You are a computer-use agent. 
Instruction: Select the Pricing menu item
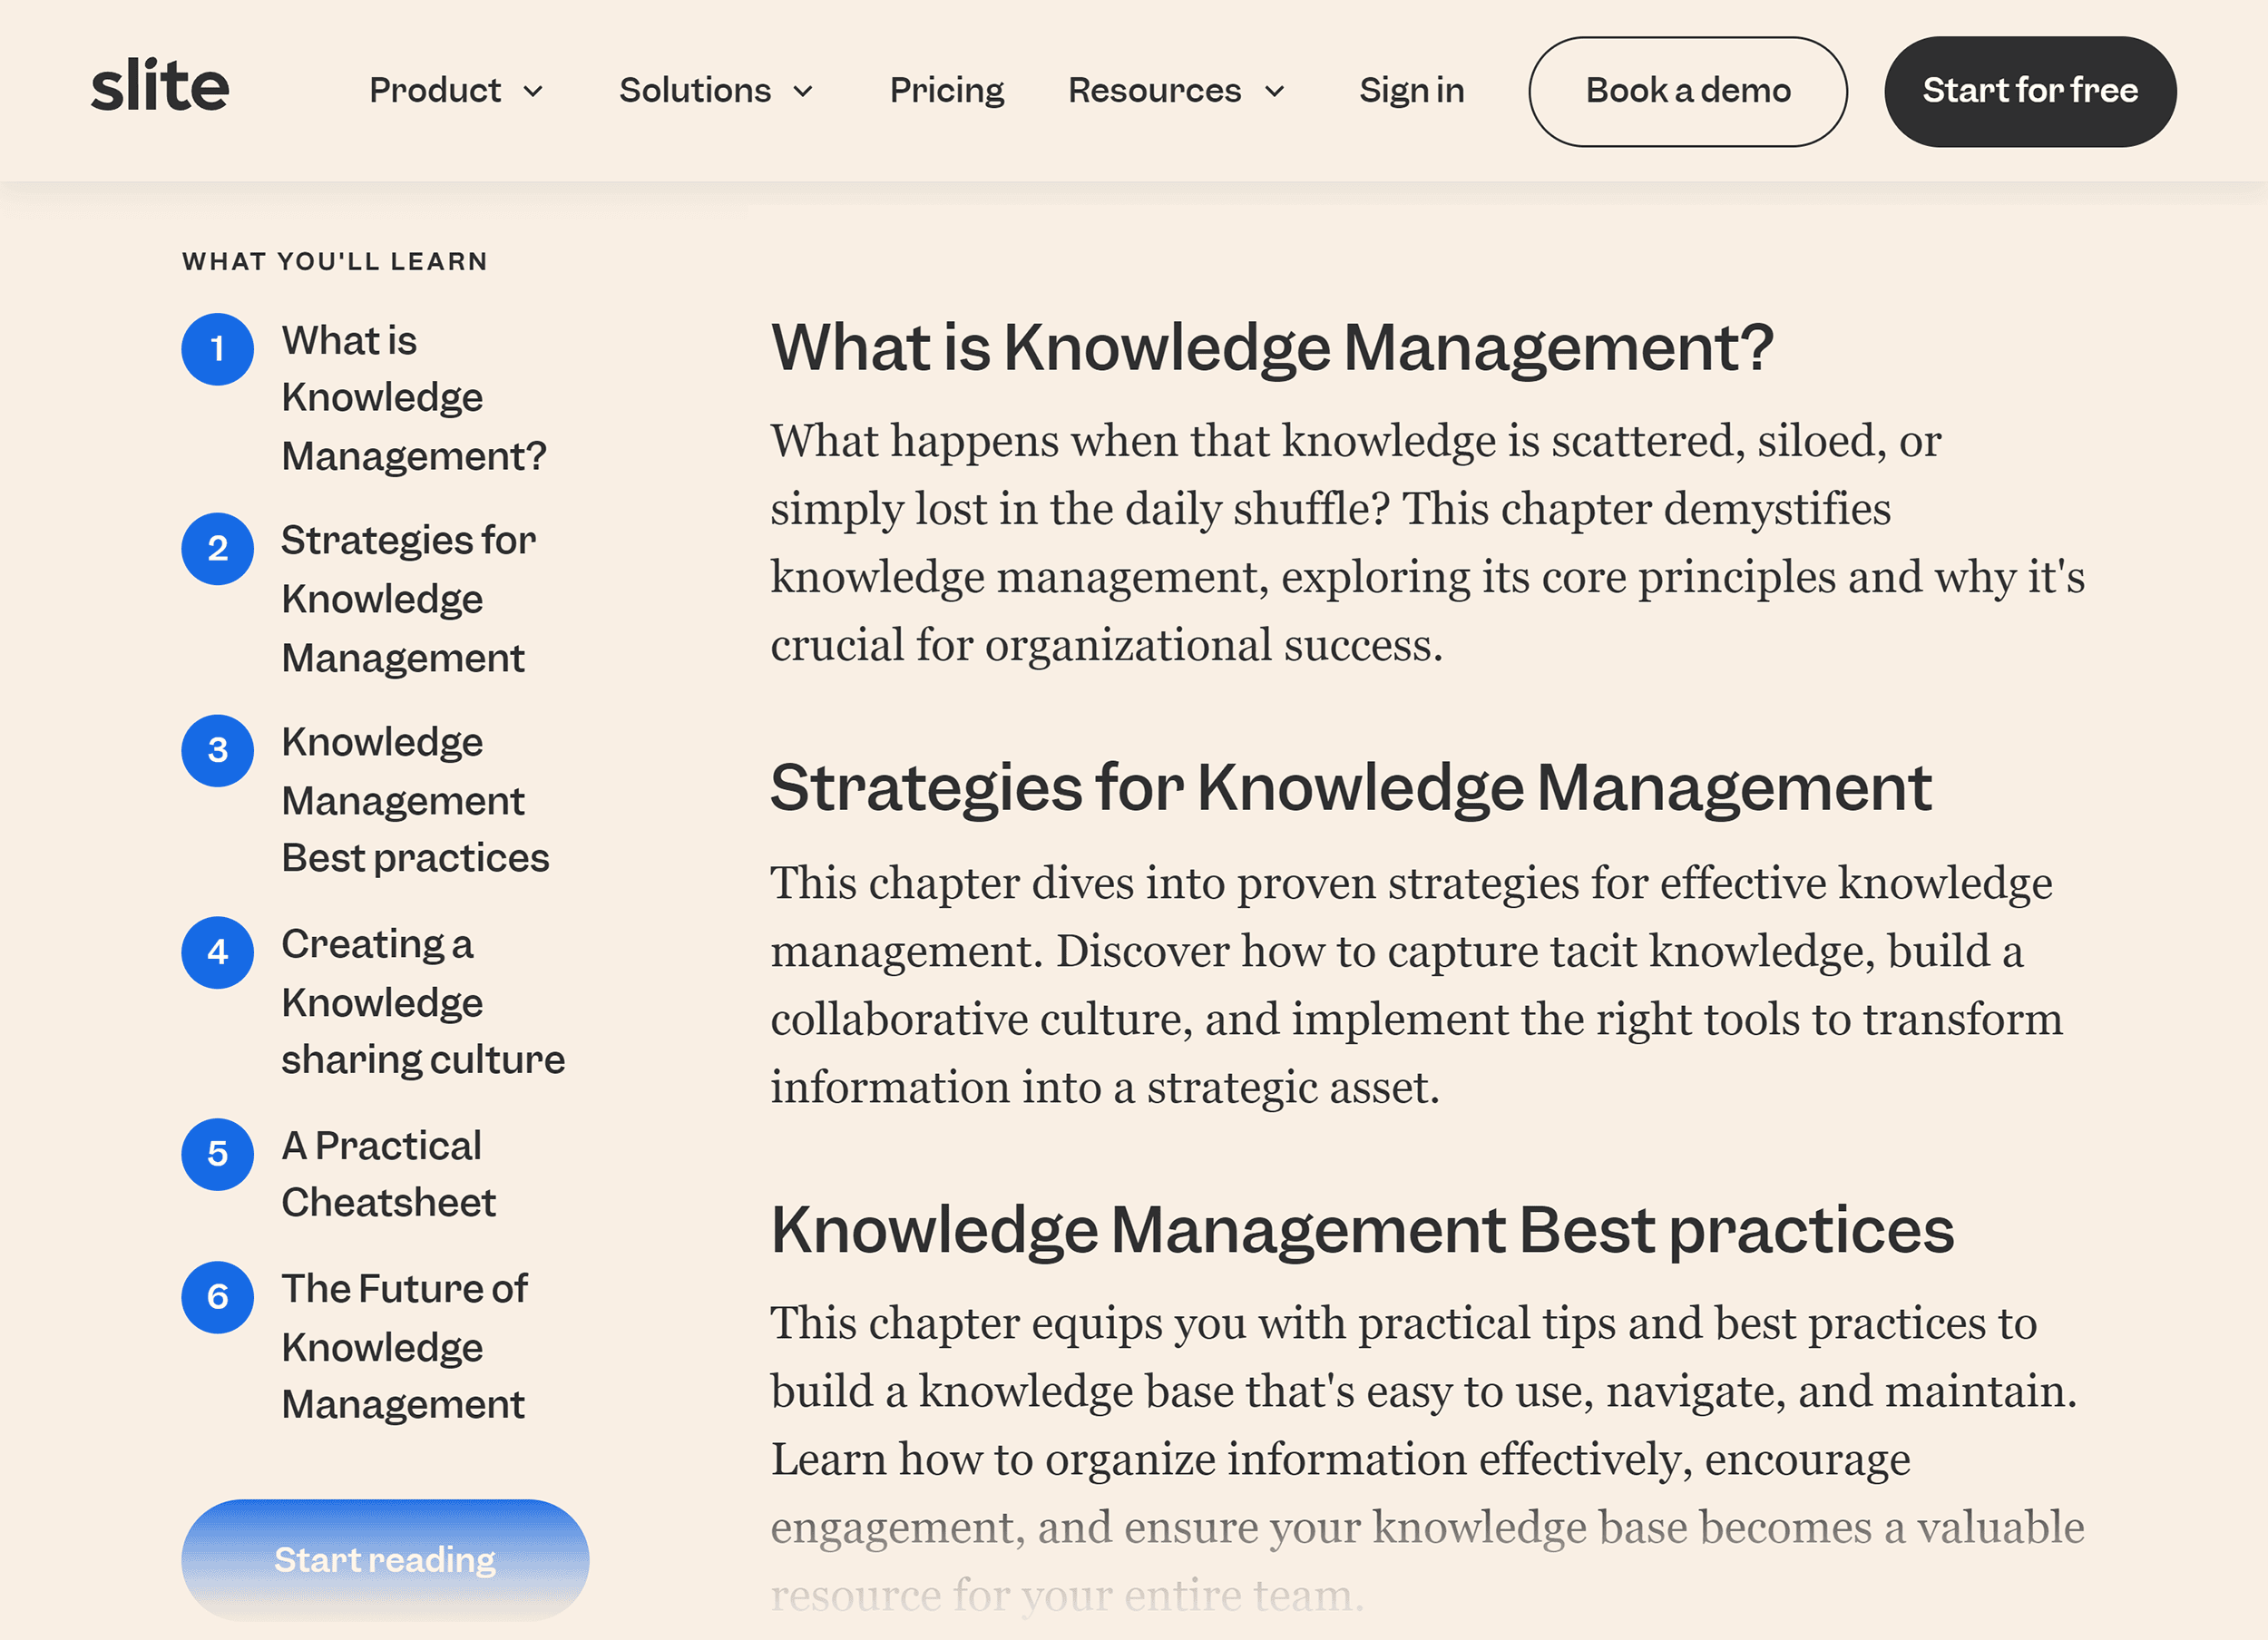946,91
